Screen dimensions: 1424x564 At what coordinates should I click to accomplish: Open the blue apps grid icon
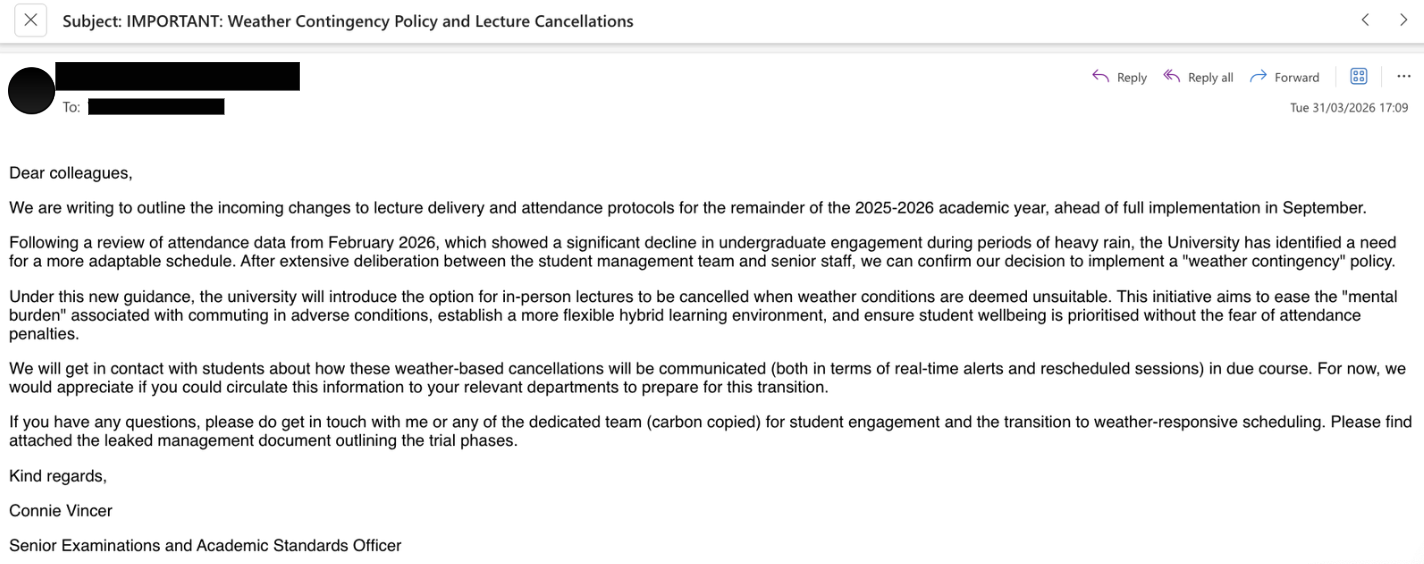pos(1358,77)
